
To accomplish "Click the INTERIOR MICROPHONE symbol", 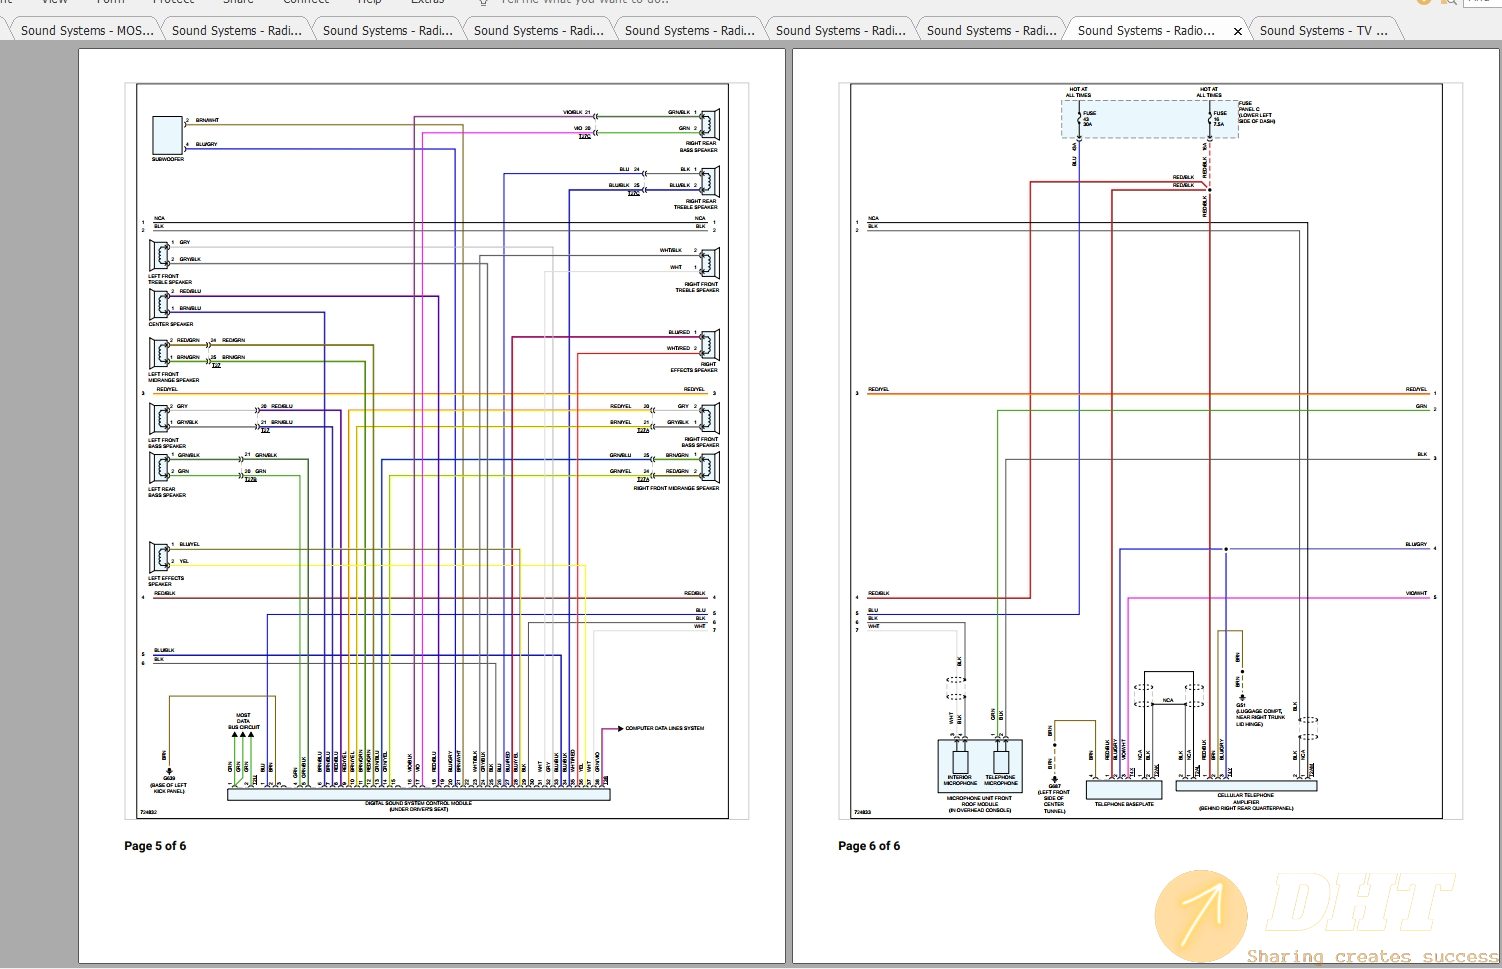I will (960, 761).
